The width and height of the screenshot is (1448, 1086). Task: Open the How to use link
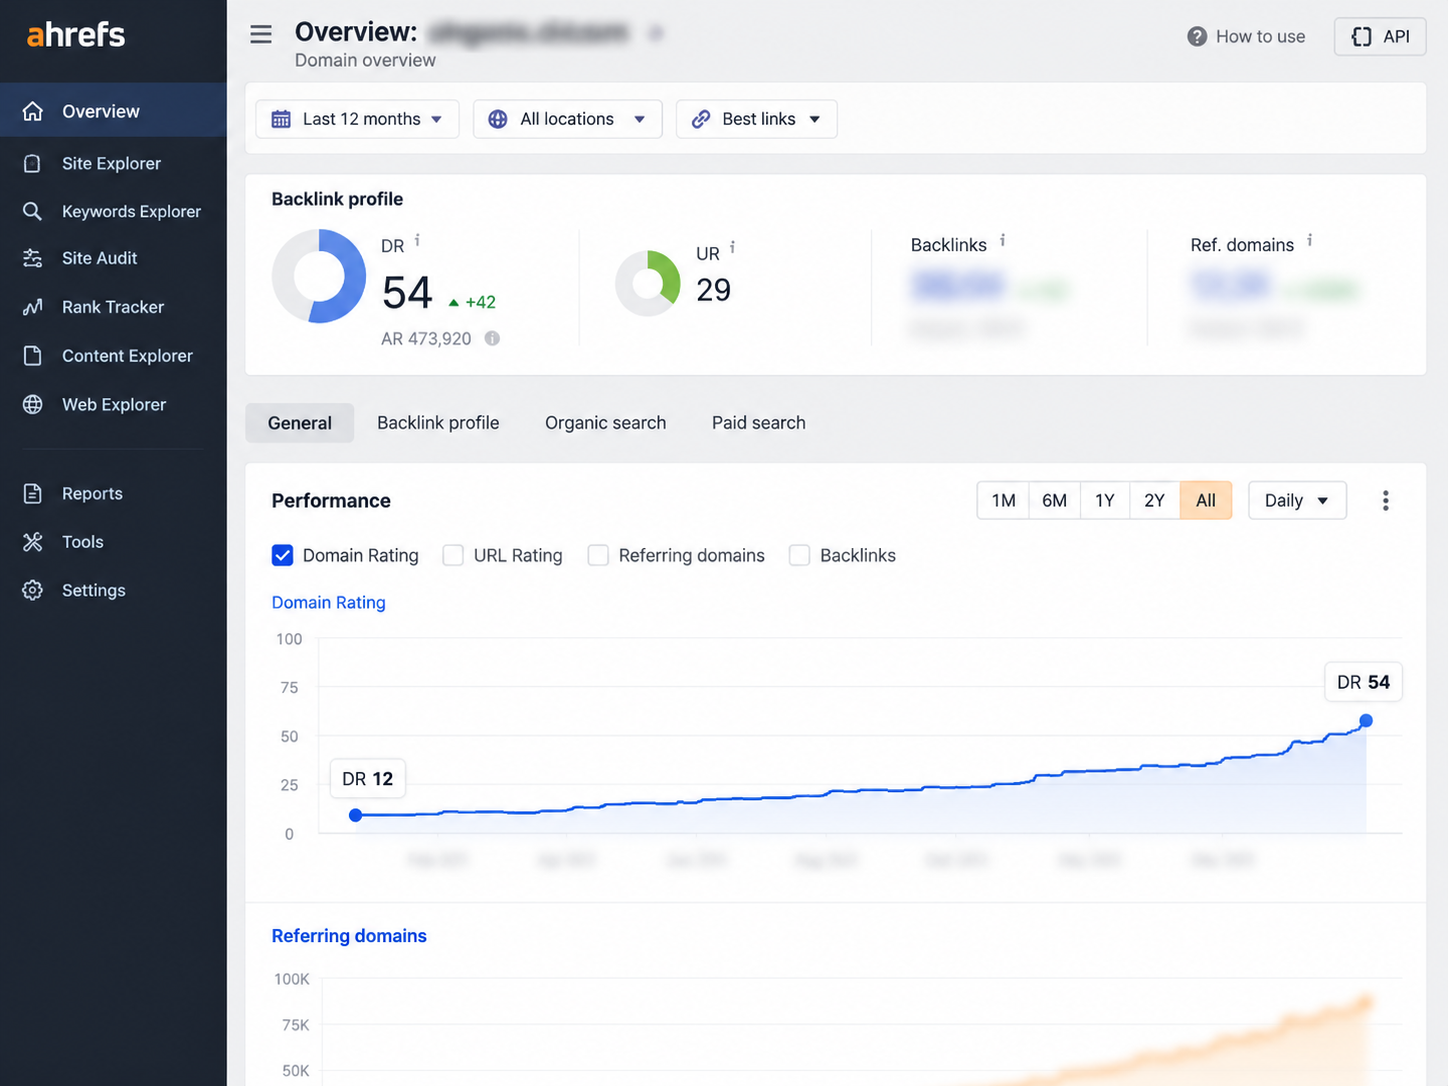(x=1246, y=36)
